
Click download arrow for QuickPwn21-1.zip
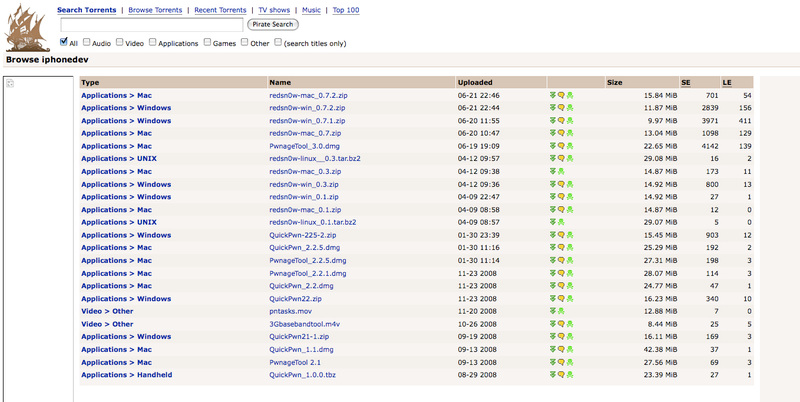click(x=553, y=336)
